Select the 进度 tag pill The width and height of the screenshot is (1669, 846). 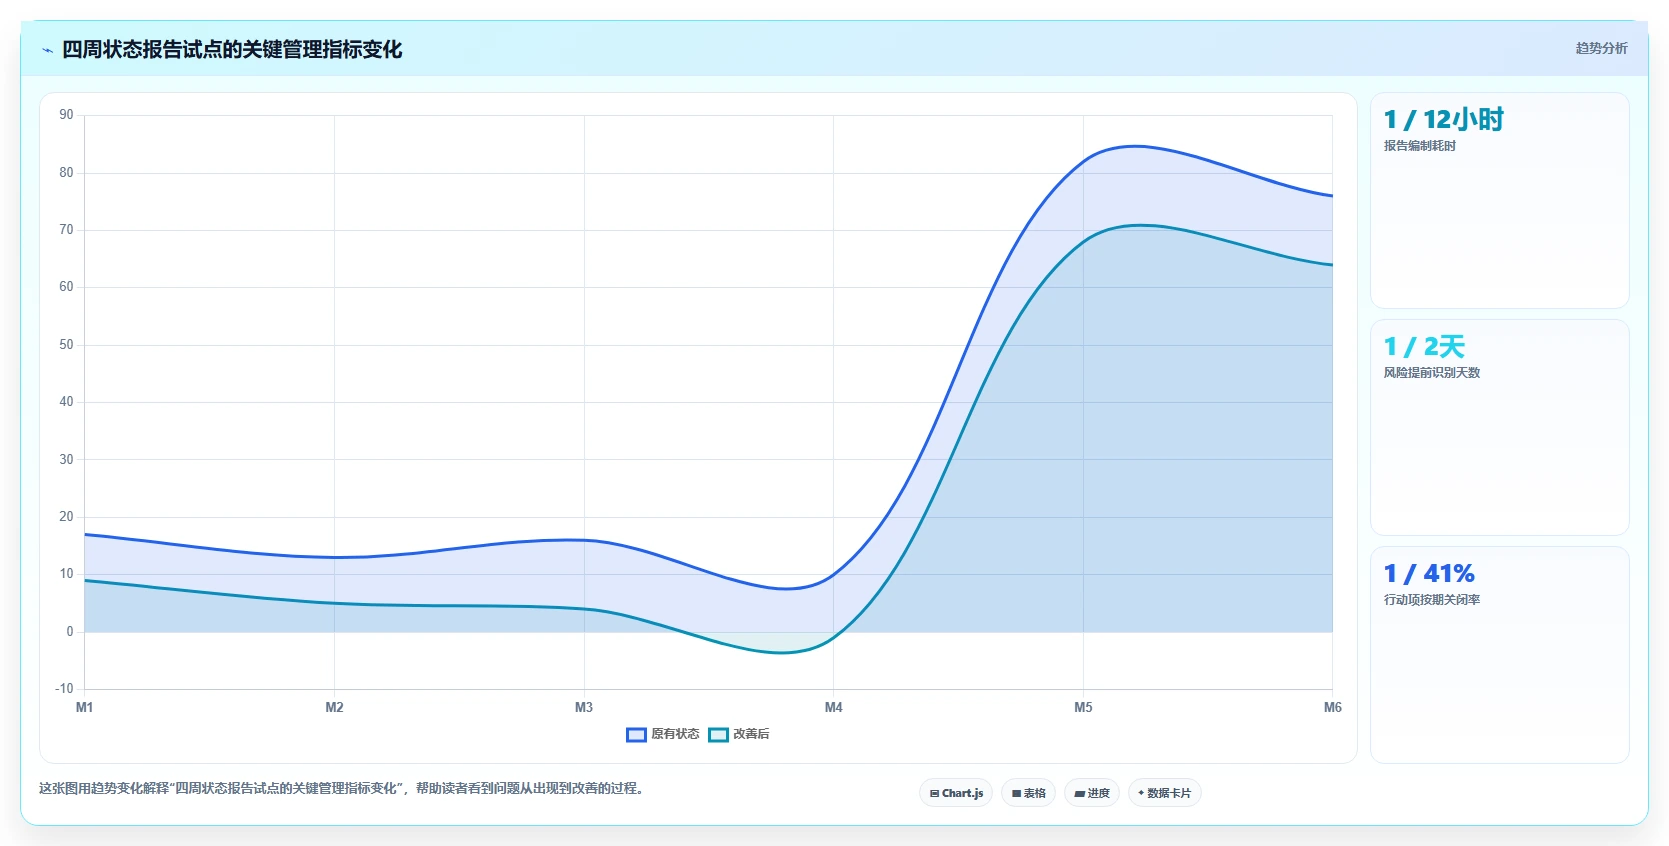coord(1092,793)
